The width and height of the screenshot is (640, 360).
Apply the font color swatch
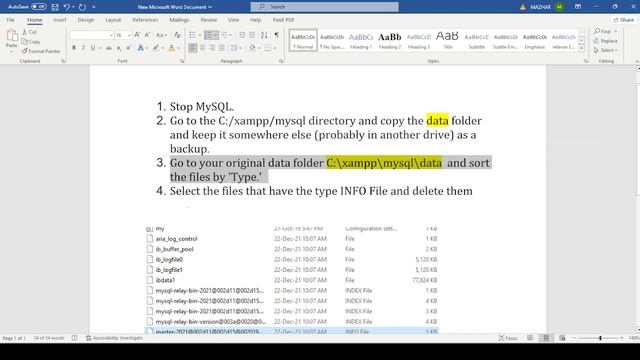[171, 48]
